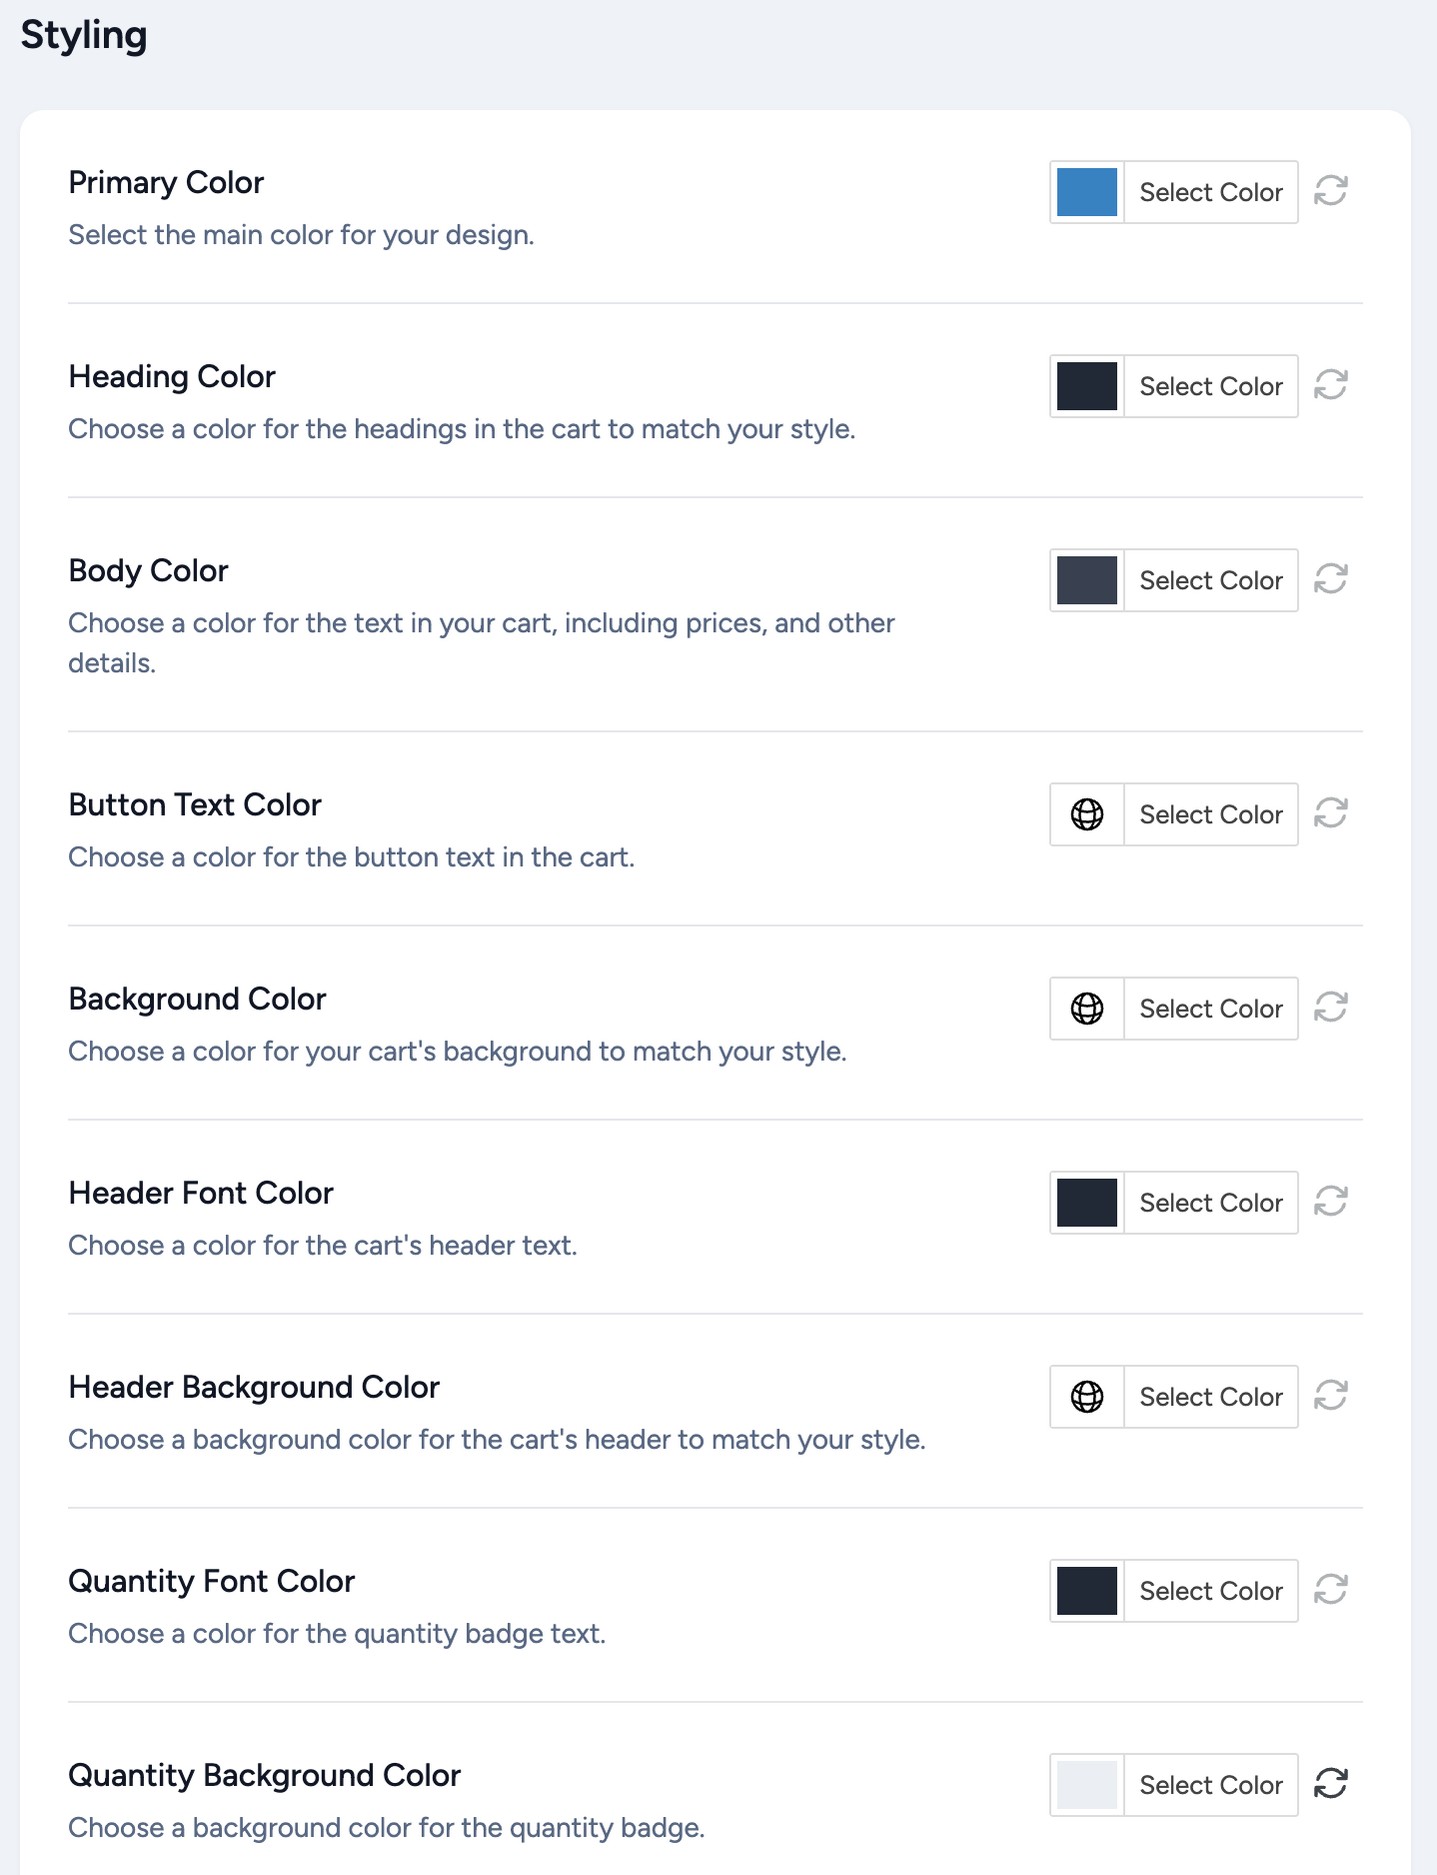Click the Background Color globe icon

click(1087, 1008)
